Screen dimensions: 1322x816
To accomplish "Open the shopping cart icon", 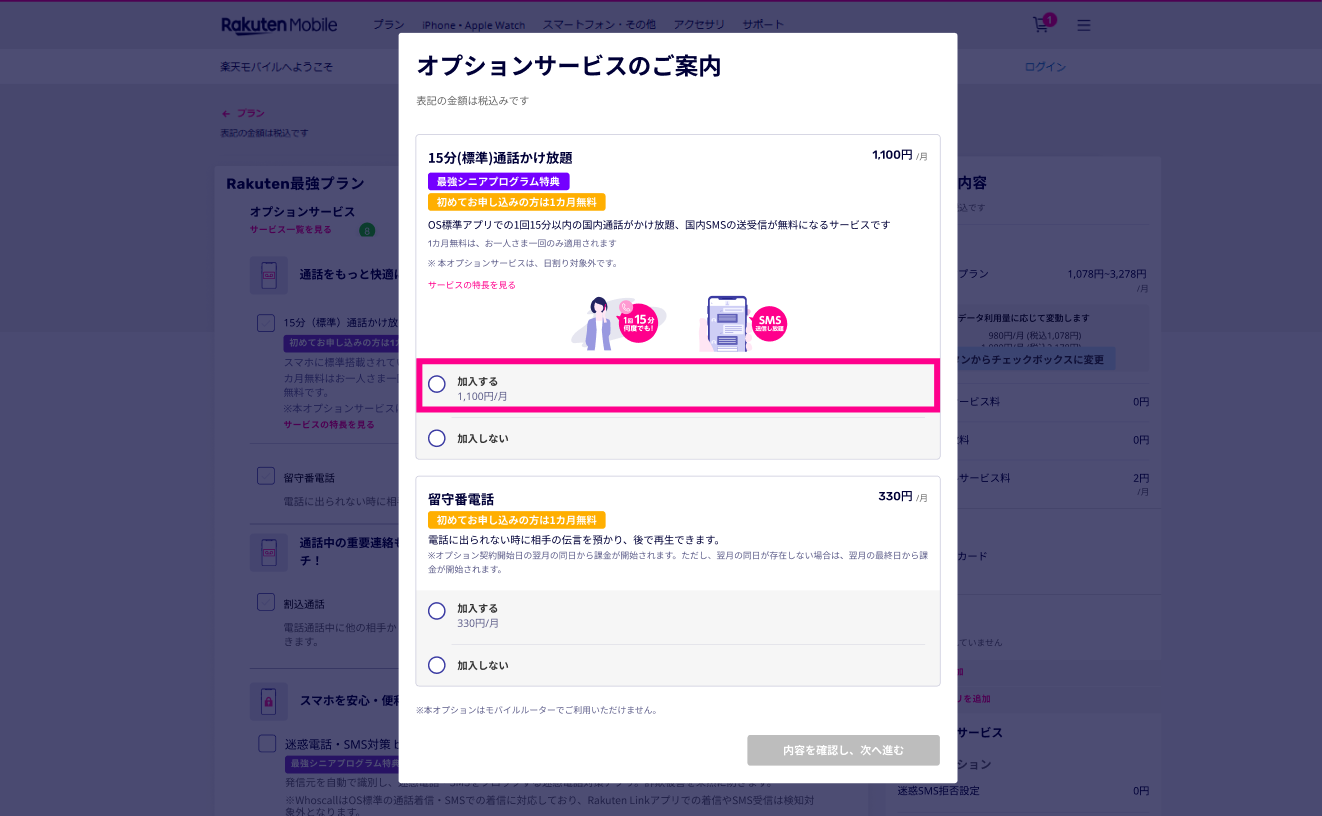I will (1042, 24).
